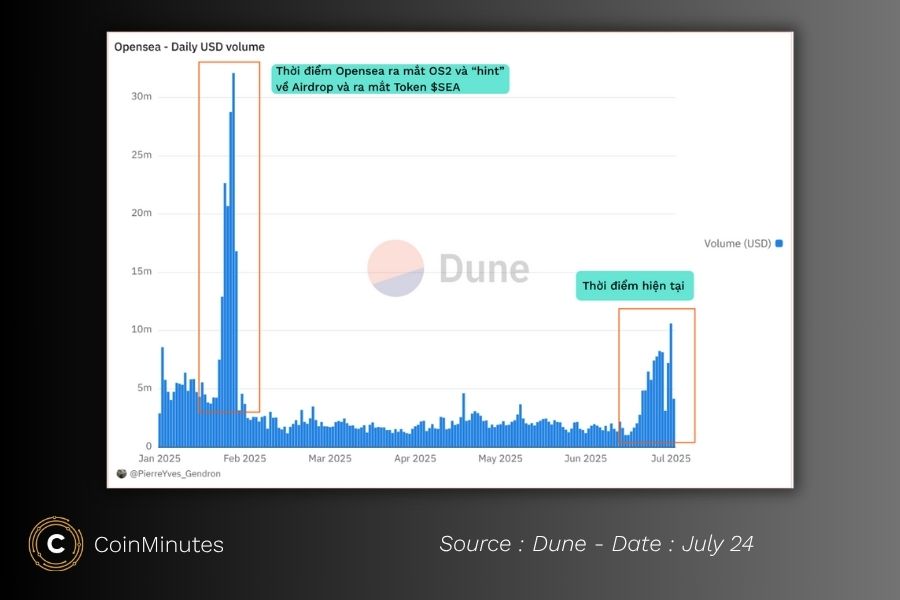Click the '15m' y-axis label
The image size is (900, 600).
pyautogui.click(x=142, y=272)
